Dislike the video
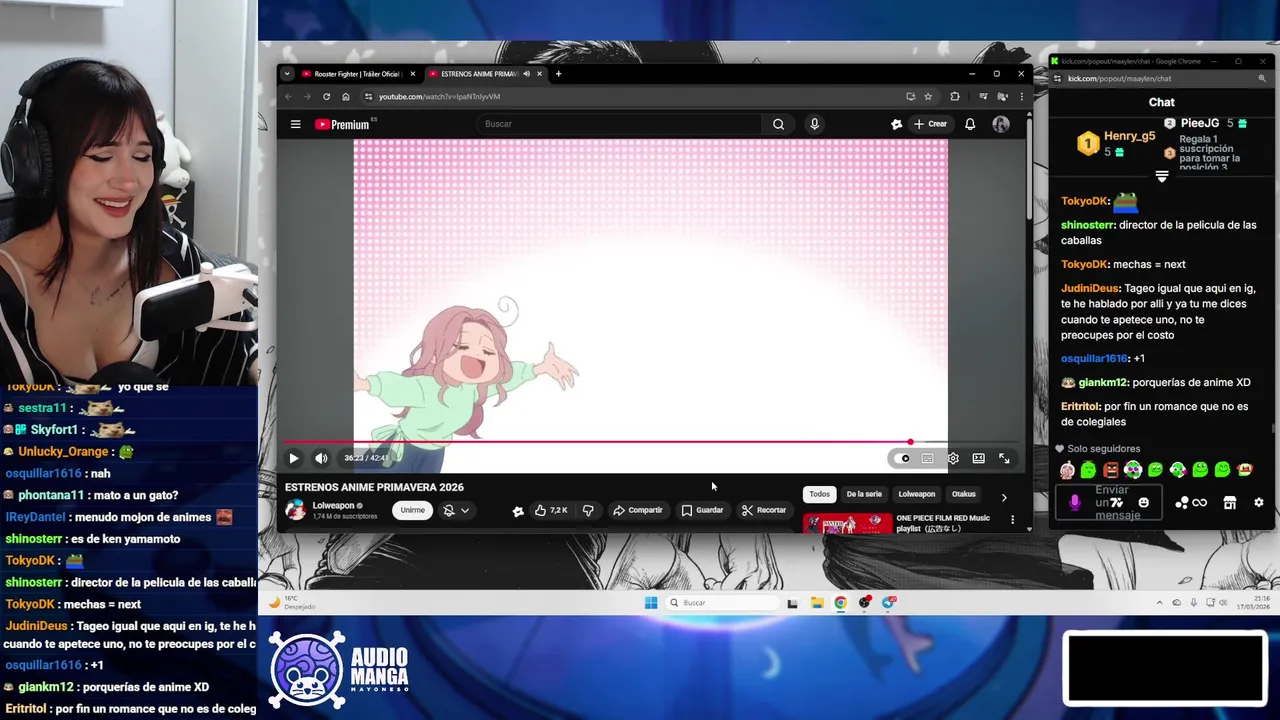Image resolution: width=1280 pixels, height=720 pixels. pyautogui.click(x=588, y=510)
